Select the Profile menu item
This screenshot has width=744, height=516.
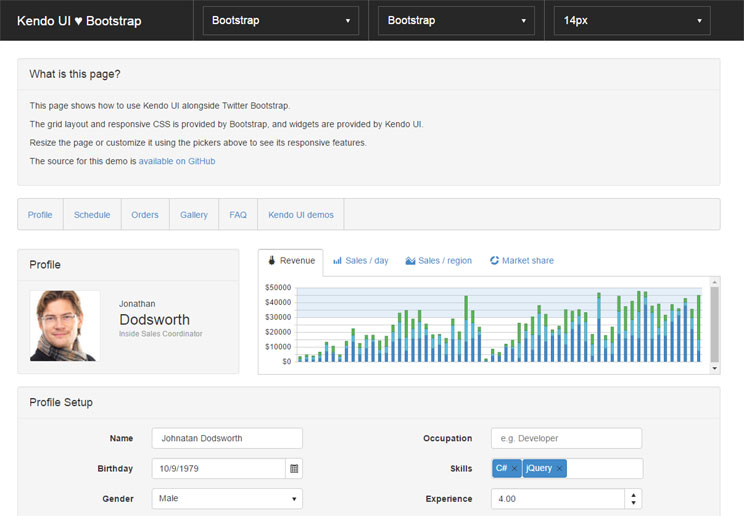pos(40,215)
